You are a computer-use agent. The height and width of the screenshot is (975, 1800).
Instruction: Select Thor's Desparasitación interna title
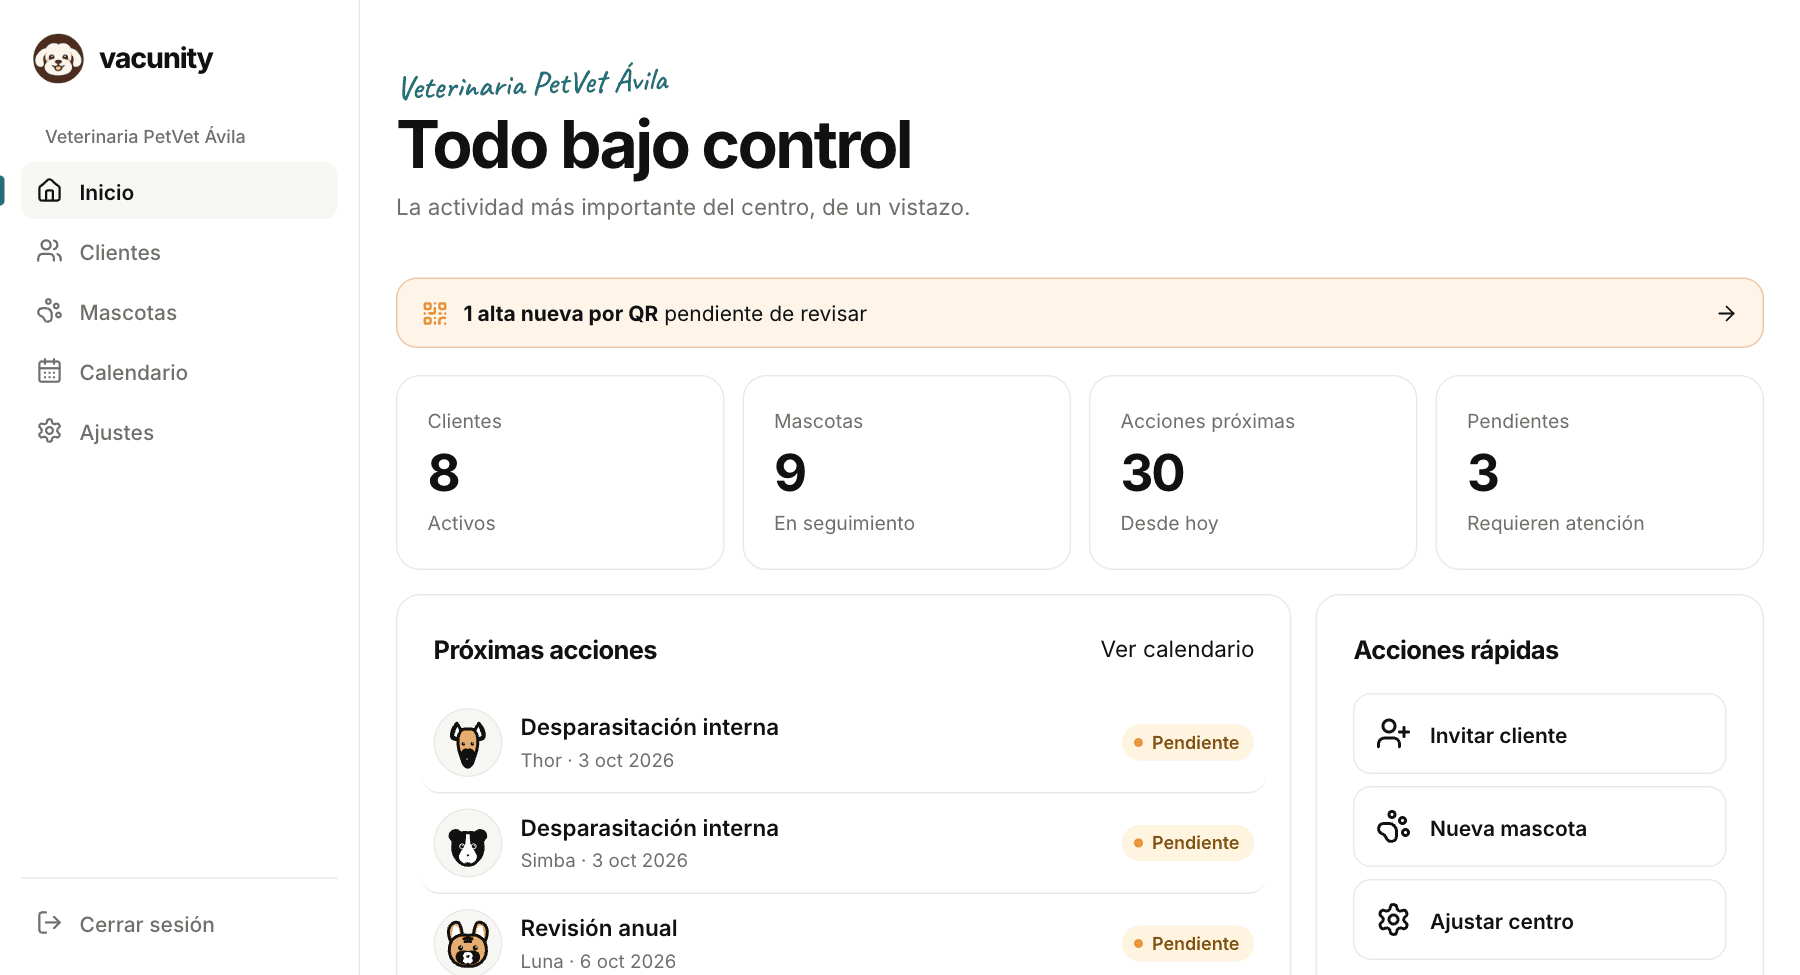pos(649,727)
